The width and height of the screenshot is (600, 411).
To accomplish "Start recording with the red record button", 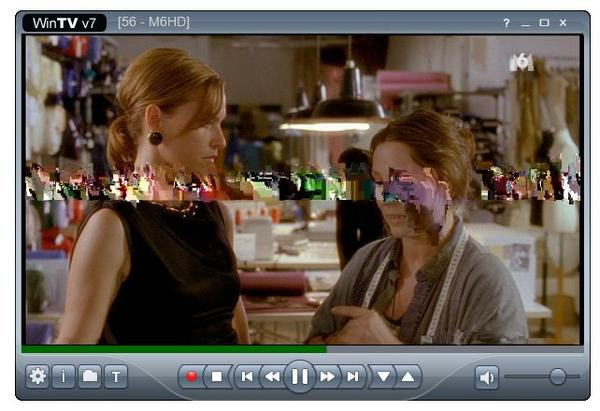I will point(191,377).
